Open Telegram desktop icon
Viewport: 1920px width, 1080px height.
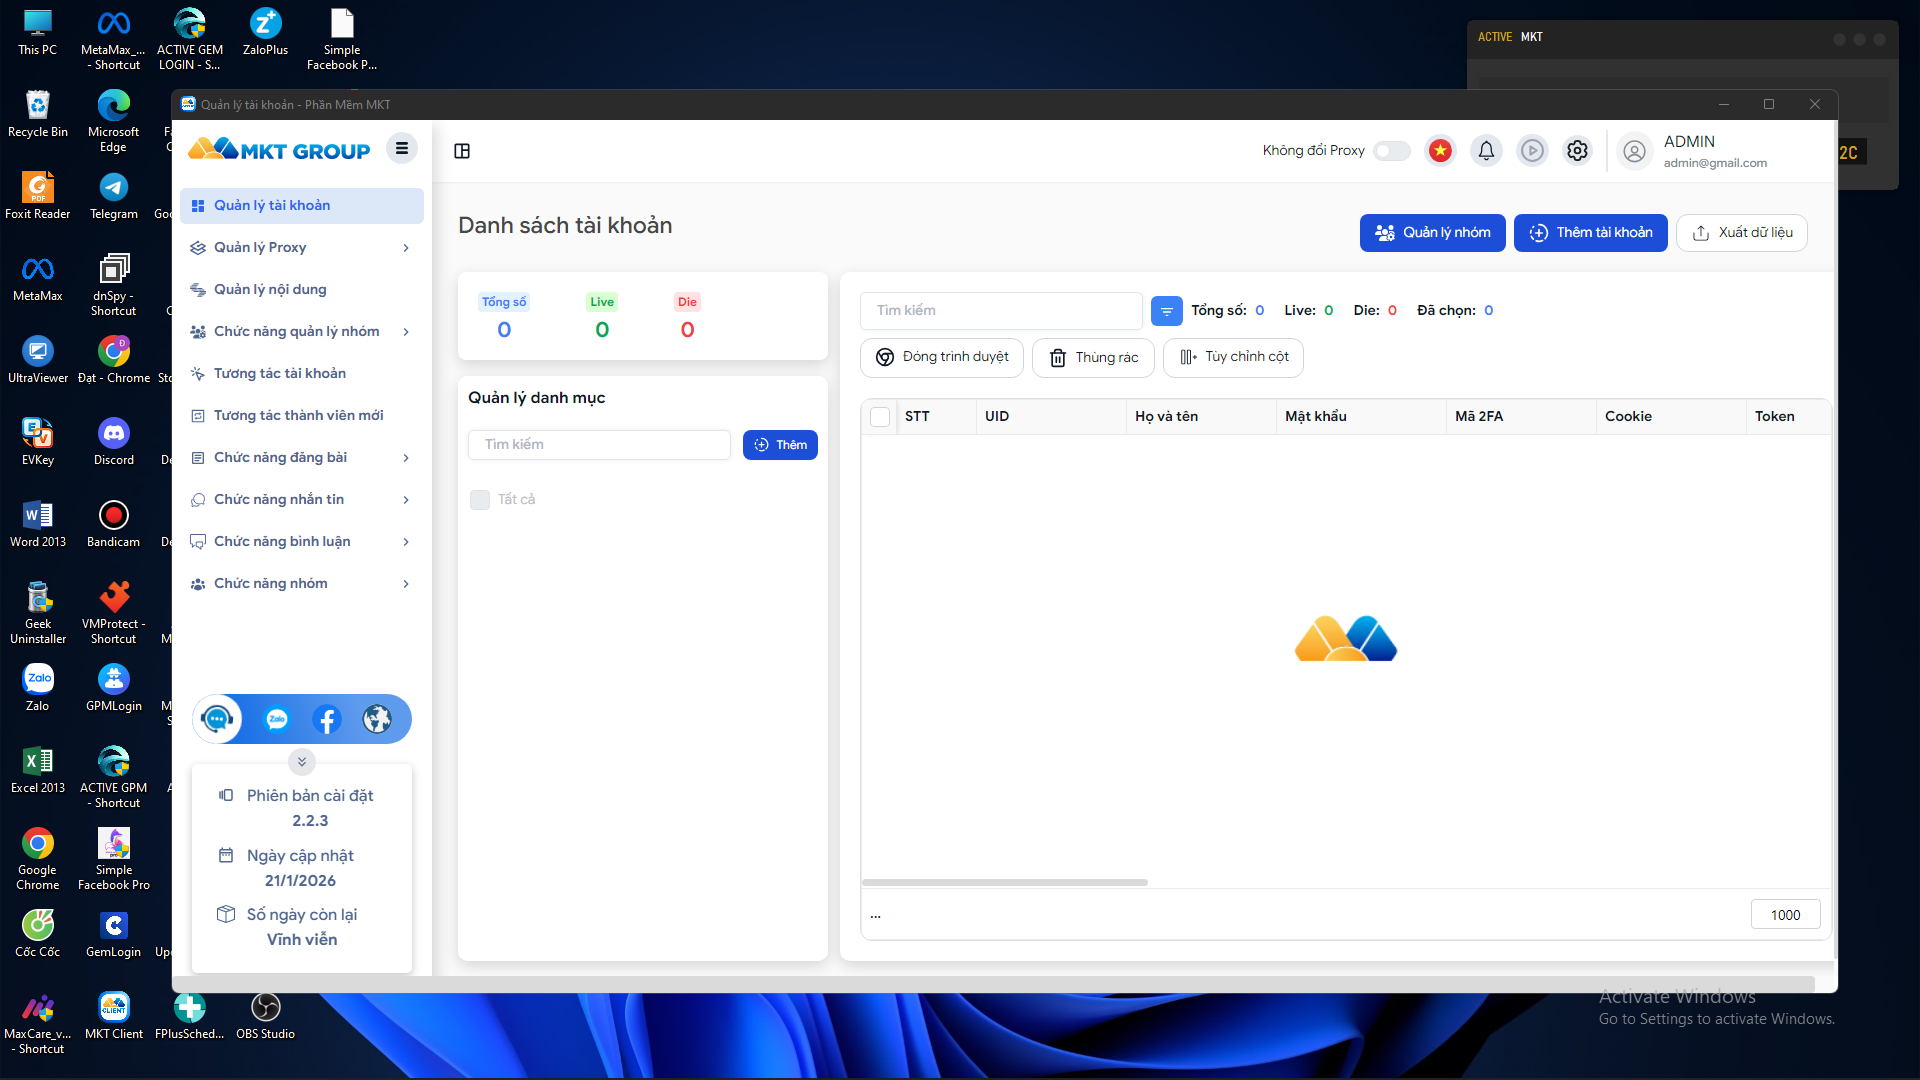pyautogui.click(x=113, y=195)
